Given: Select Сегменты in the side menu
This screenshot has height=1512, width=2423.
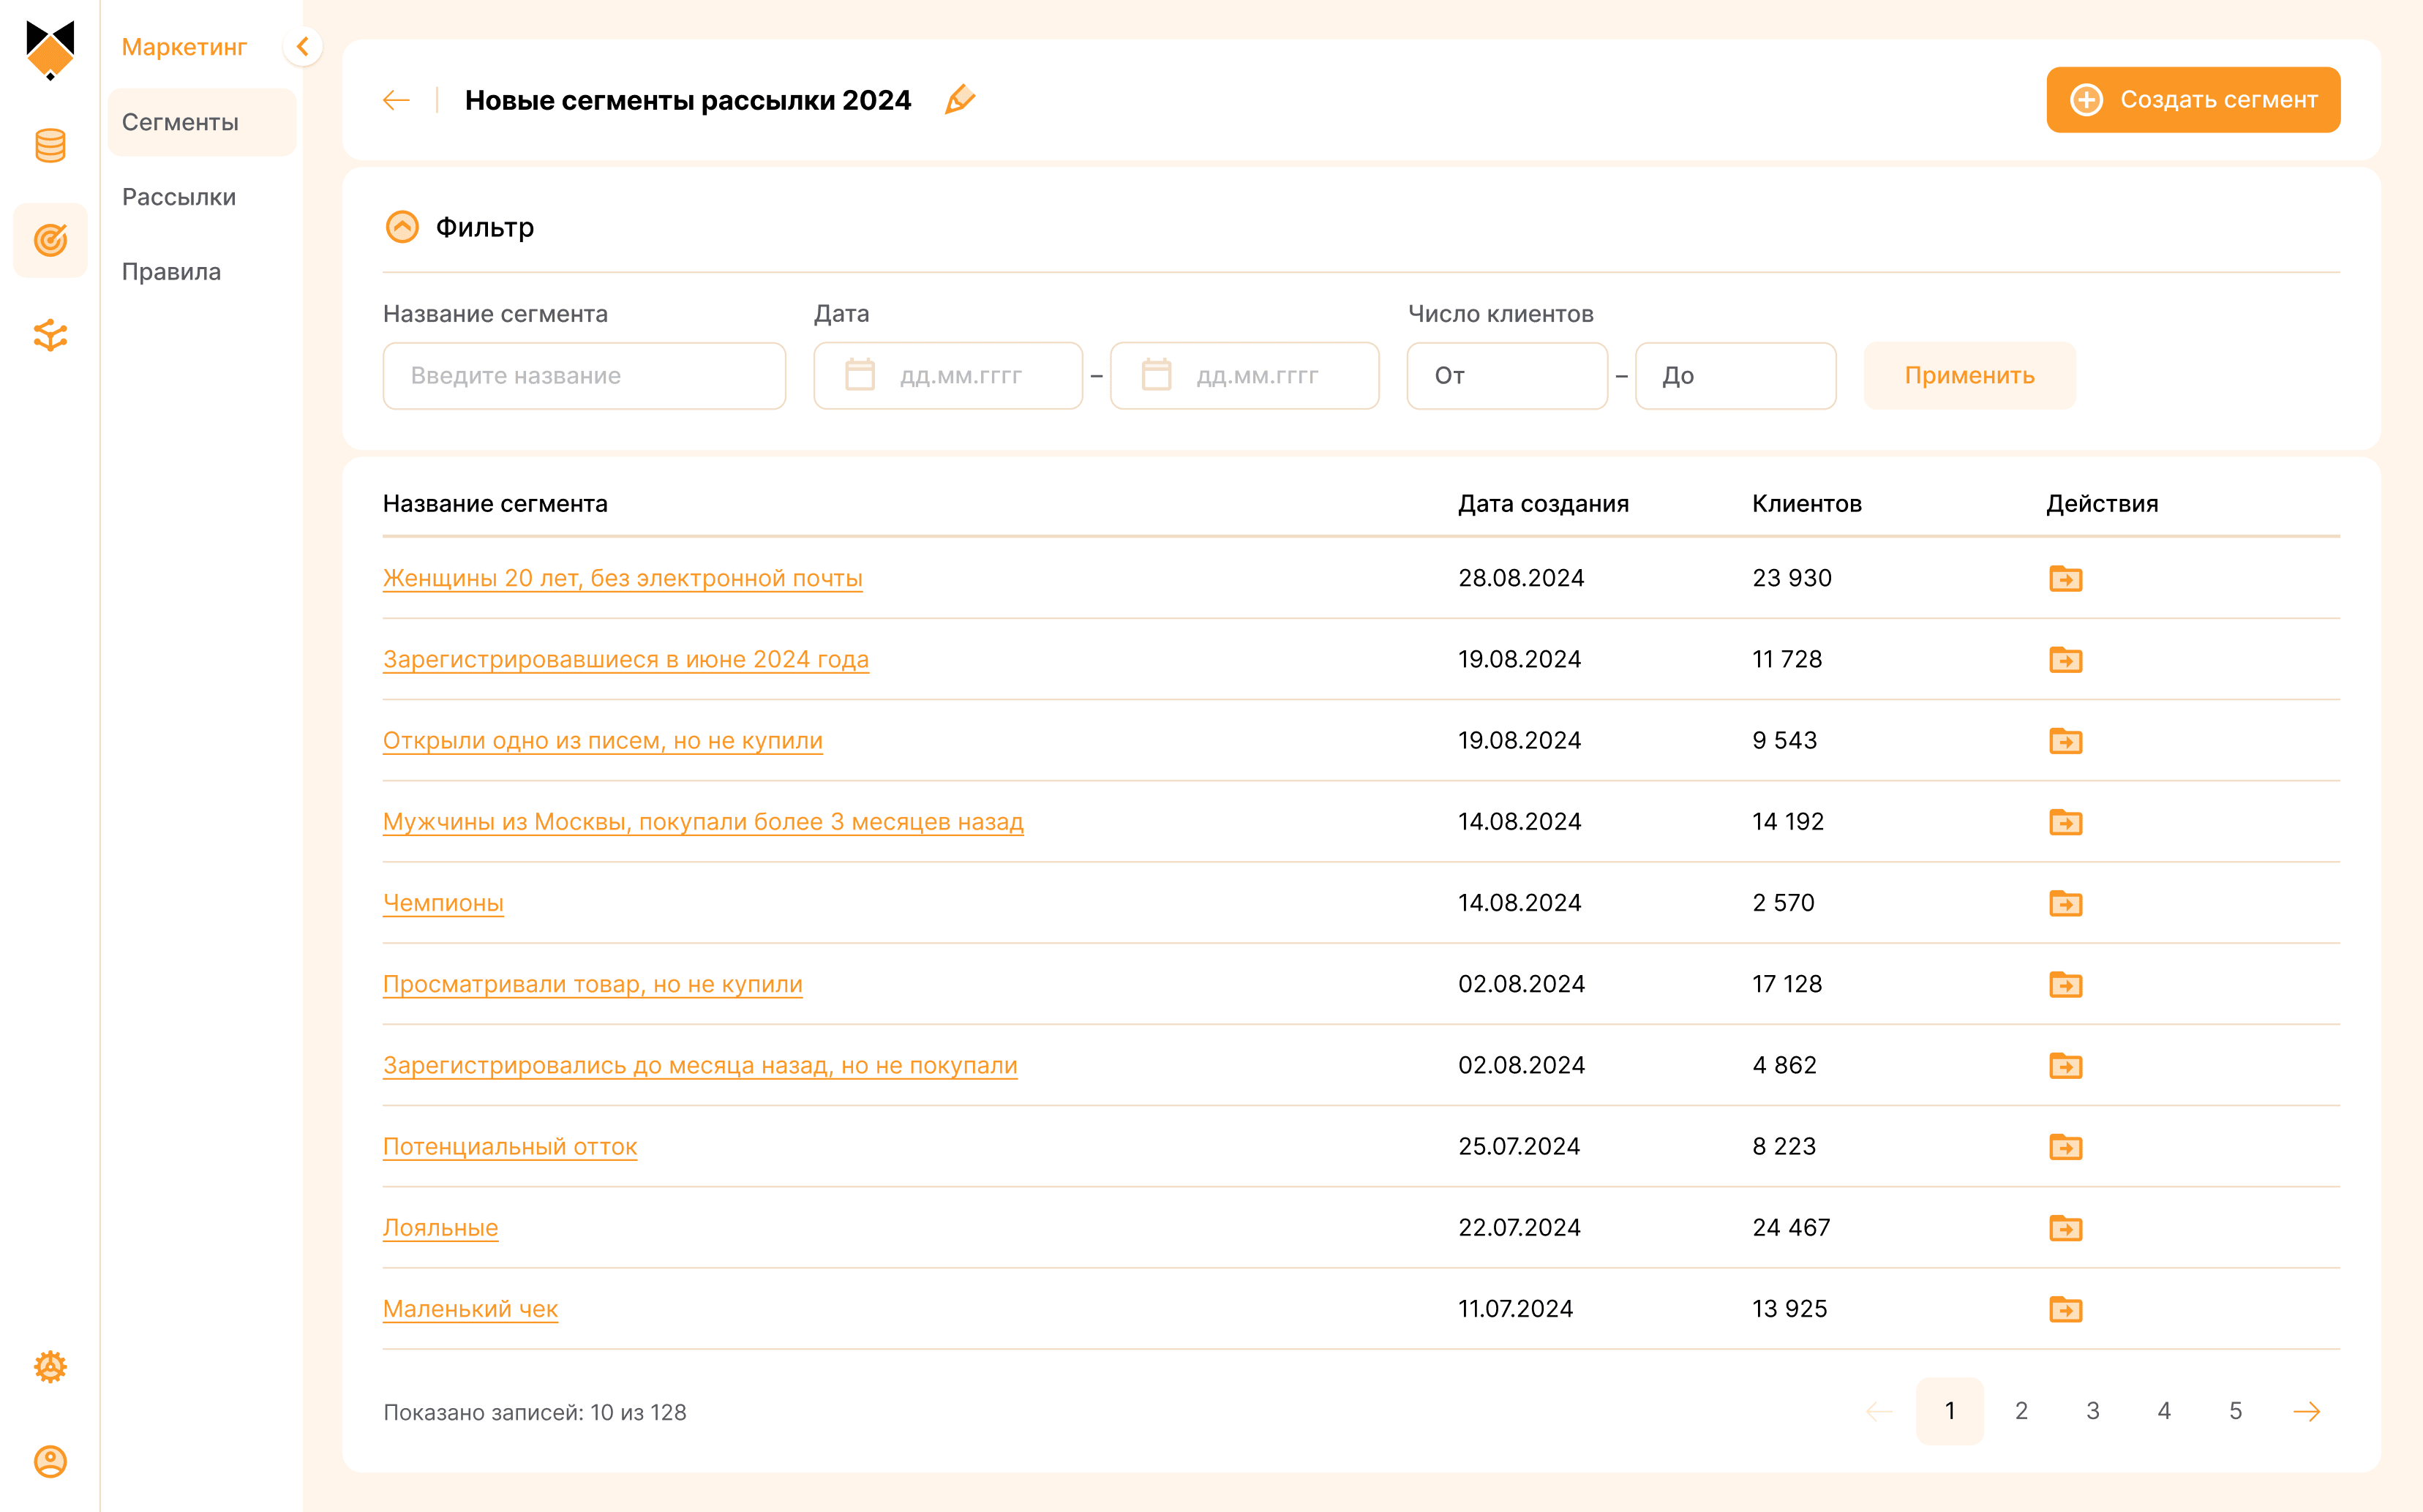Looking at the screenshot, I should [x=202, y=122].
